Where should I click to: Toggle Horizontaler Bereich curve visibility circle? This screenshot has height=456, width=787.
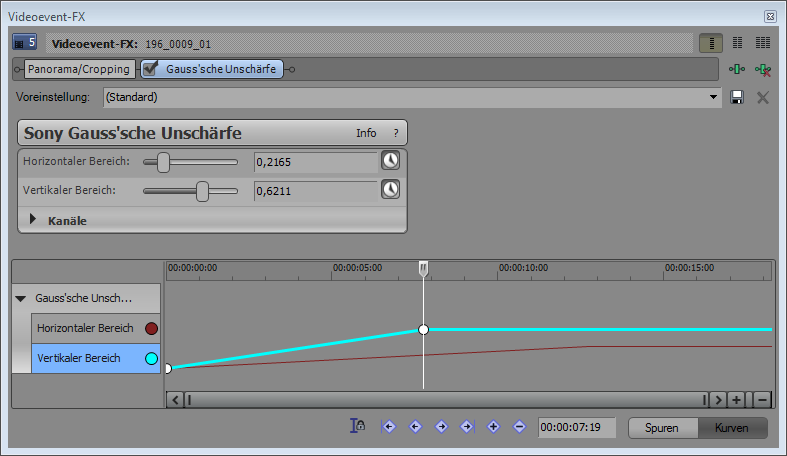[x=152, y=328]
